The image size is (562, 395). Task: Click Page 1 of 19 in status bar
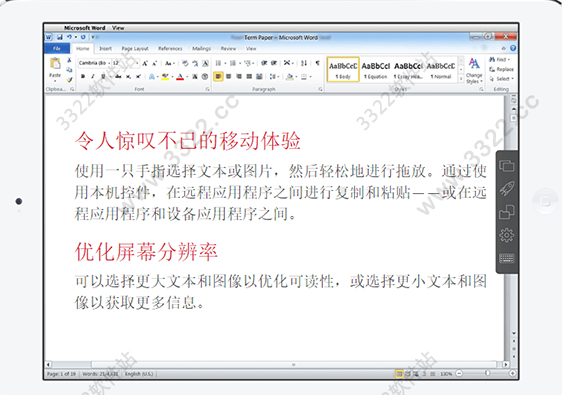61,374
